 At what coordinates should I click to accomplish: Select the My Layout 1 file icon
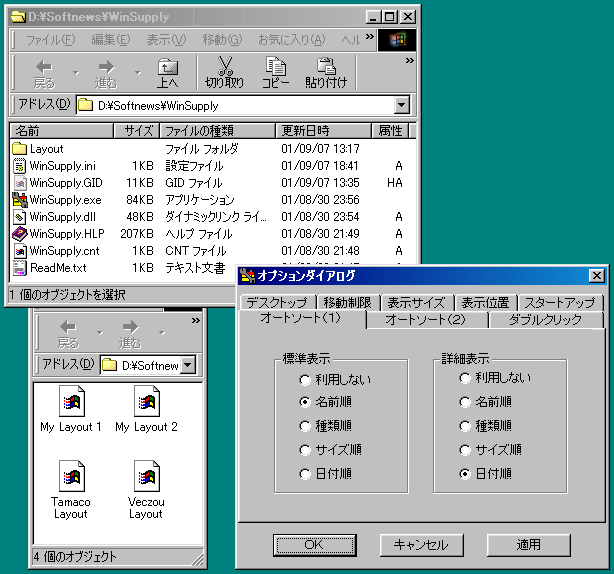(72, 401)
